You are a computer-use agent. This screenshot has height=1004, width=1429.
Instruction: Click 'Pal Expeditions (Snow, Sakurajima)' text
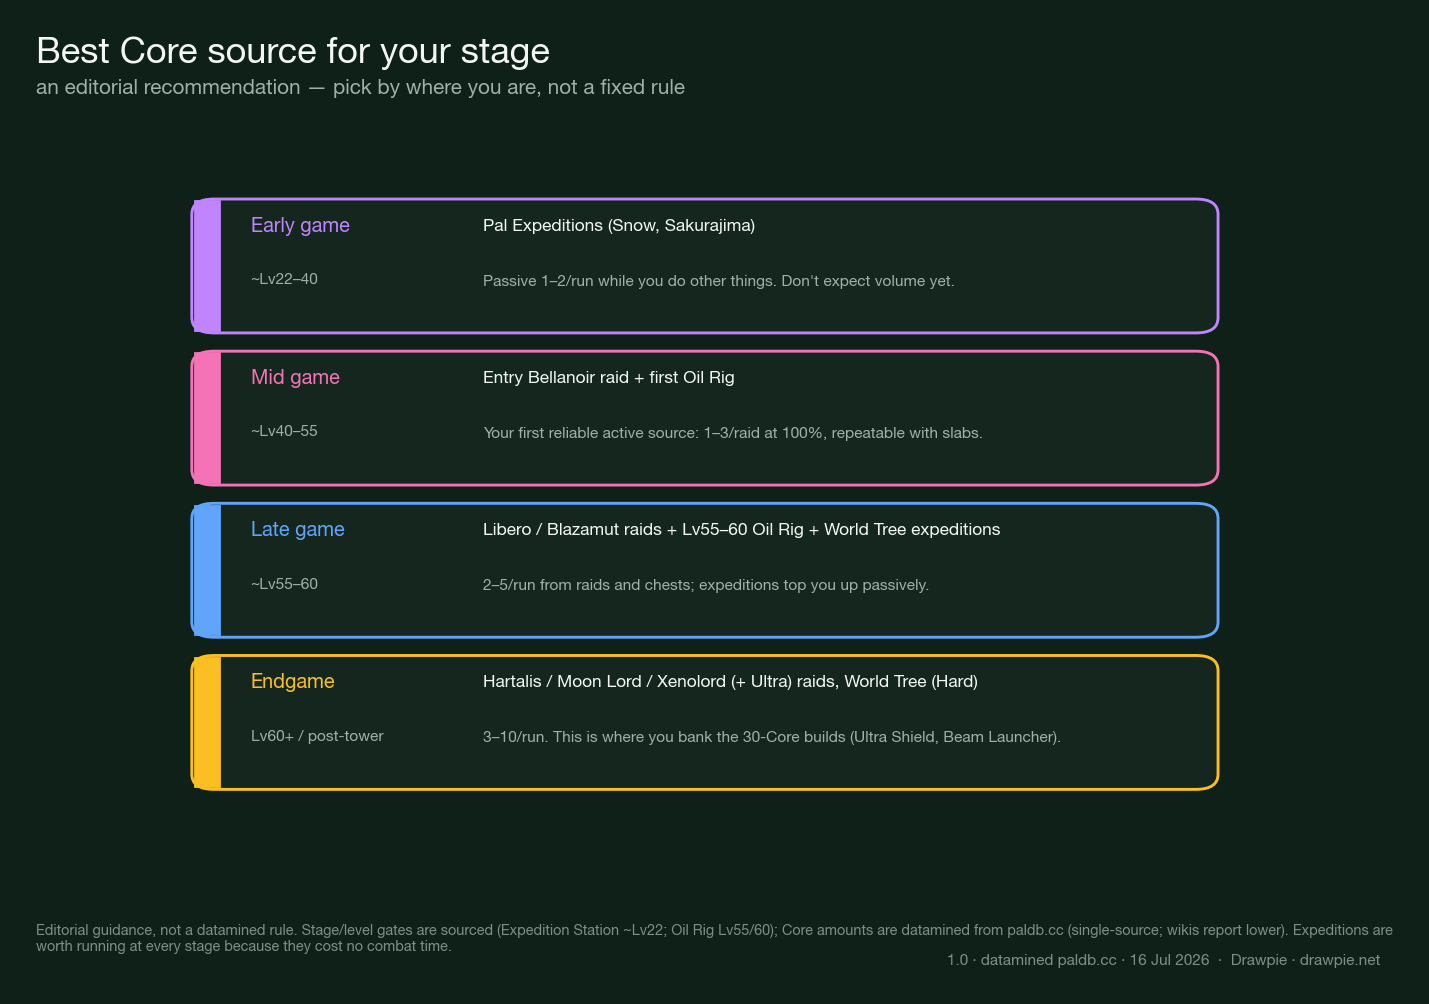[x=619, y=225]
